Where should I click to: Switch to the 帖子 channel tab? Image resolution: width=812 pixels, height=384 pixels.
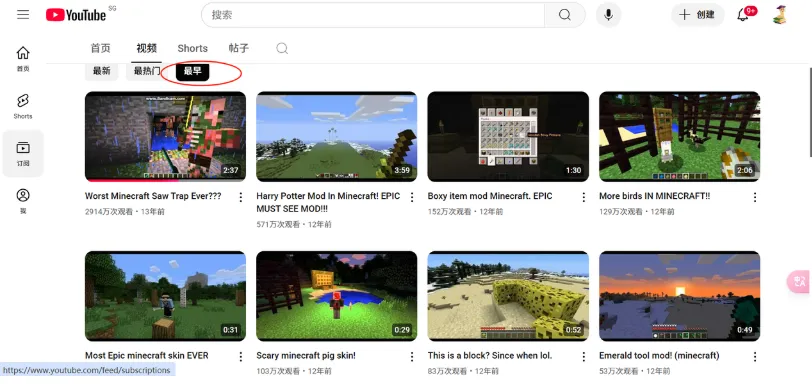click(239, 48)
